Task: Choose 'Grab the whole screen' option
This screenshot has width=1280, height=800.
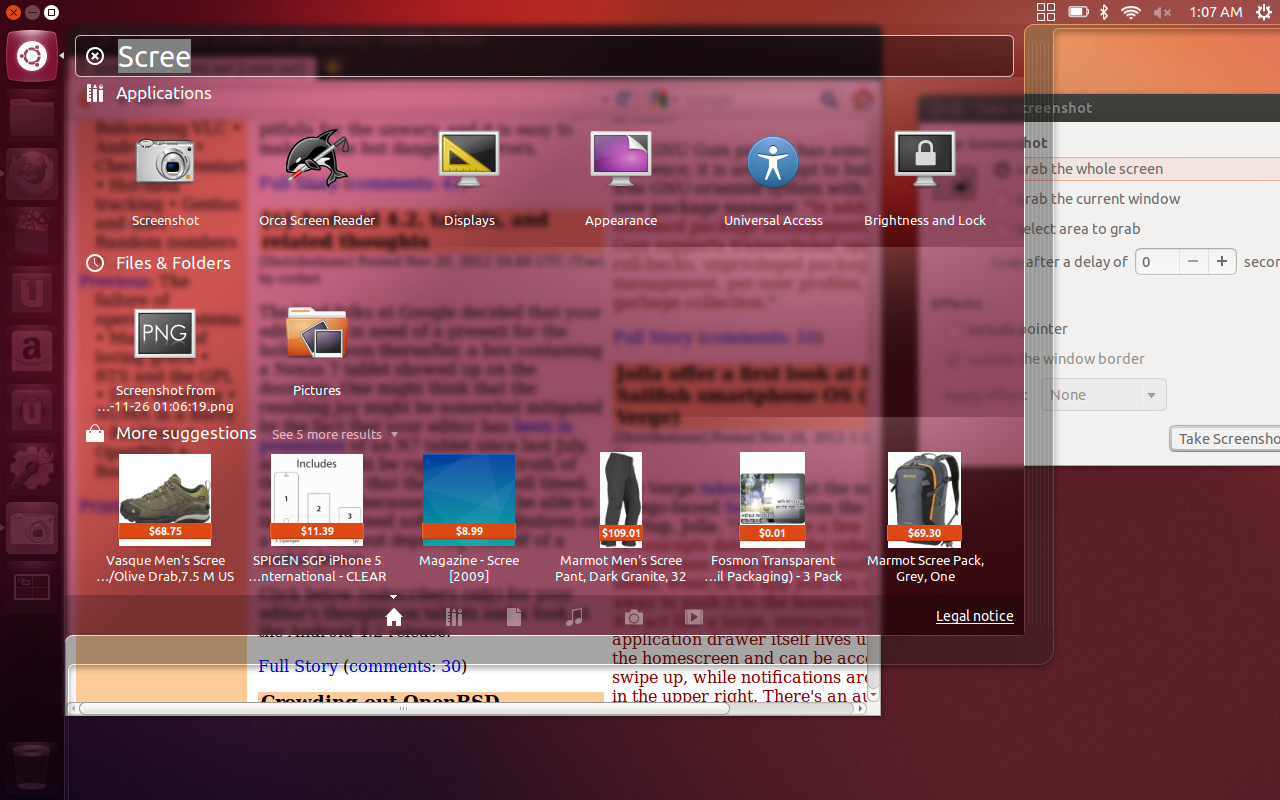Action: tap(1092, 169)
